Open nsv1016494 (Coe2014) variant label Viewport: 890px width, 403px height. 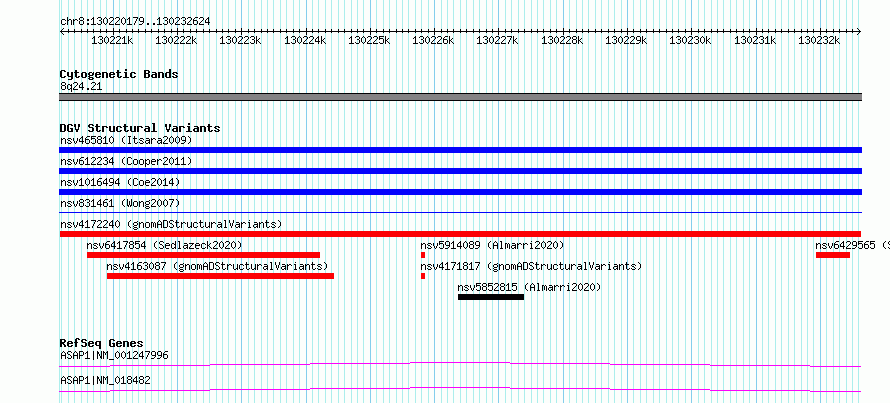120,182
